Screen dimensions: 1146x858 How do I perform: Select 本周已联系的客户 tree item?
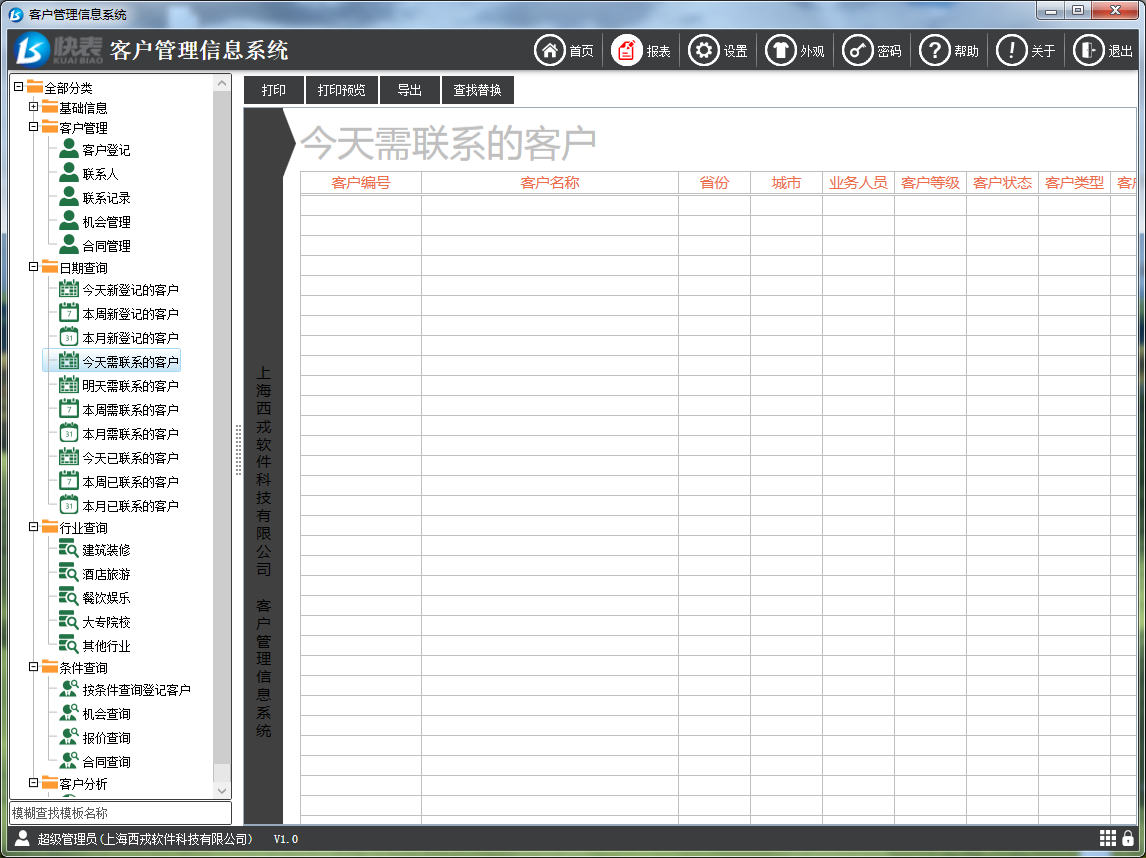coord(130,482)
